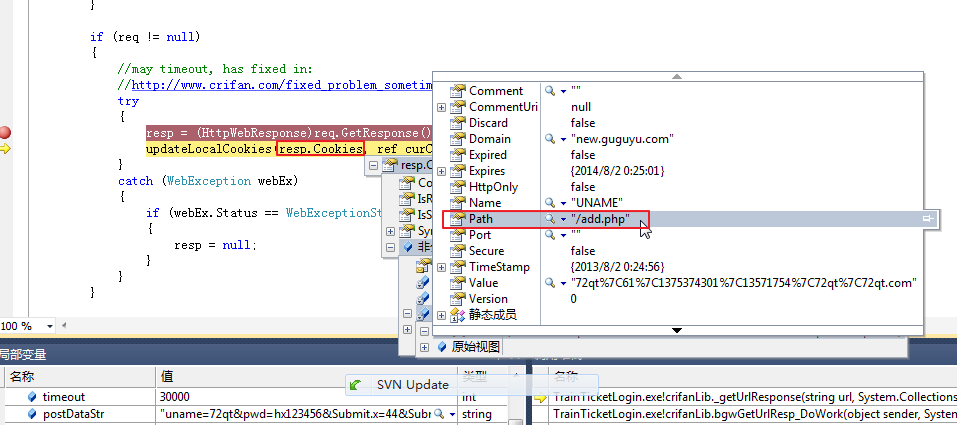Expand the 静态成员 node

coord(441,315)
